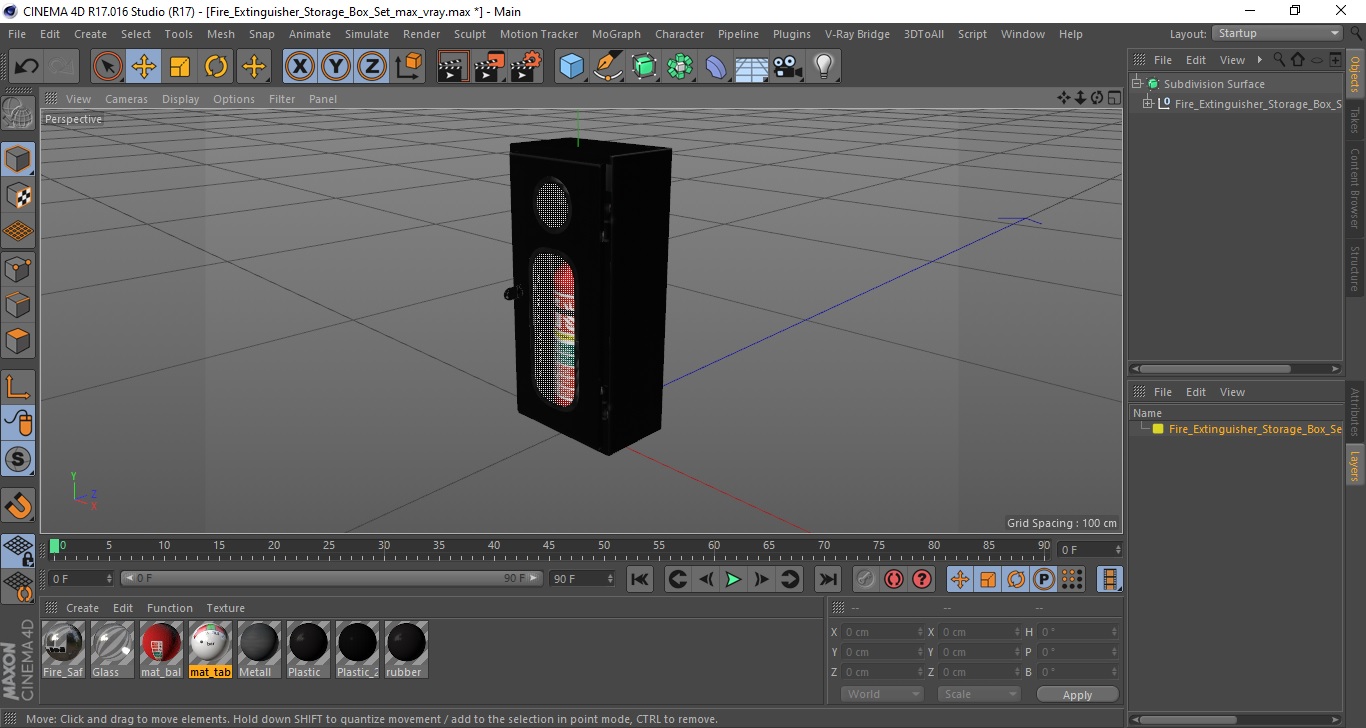Select the Scale tool
The width and height of the screenshot is (1366, 728).
(x=180, y=67)
